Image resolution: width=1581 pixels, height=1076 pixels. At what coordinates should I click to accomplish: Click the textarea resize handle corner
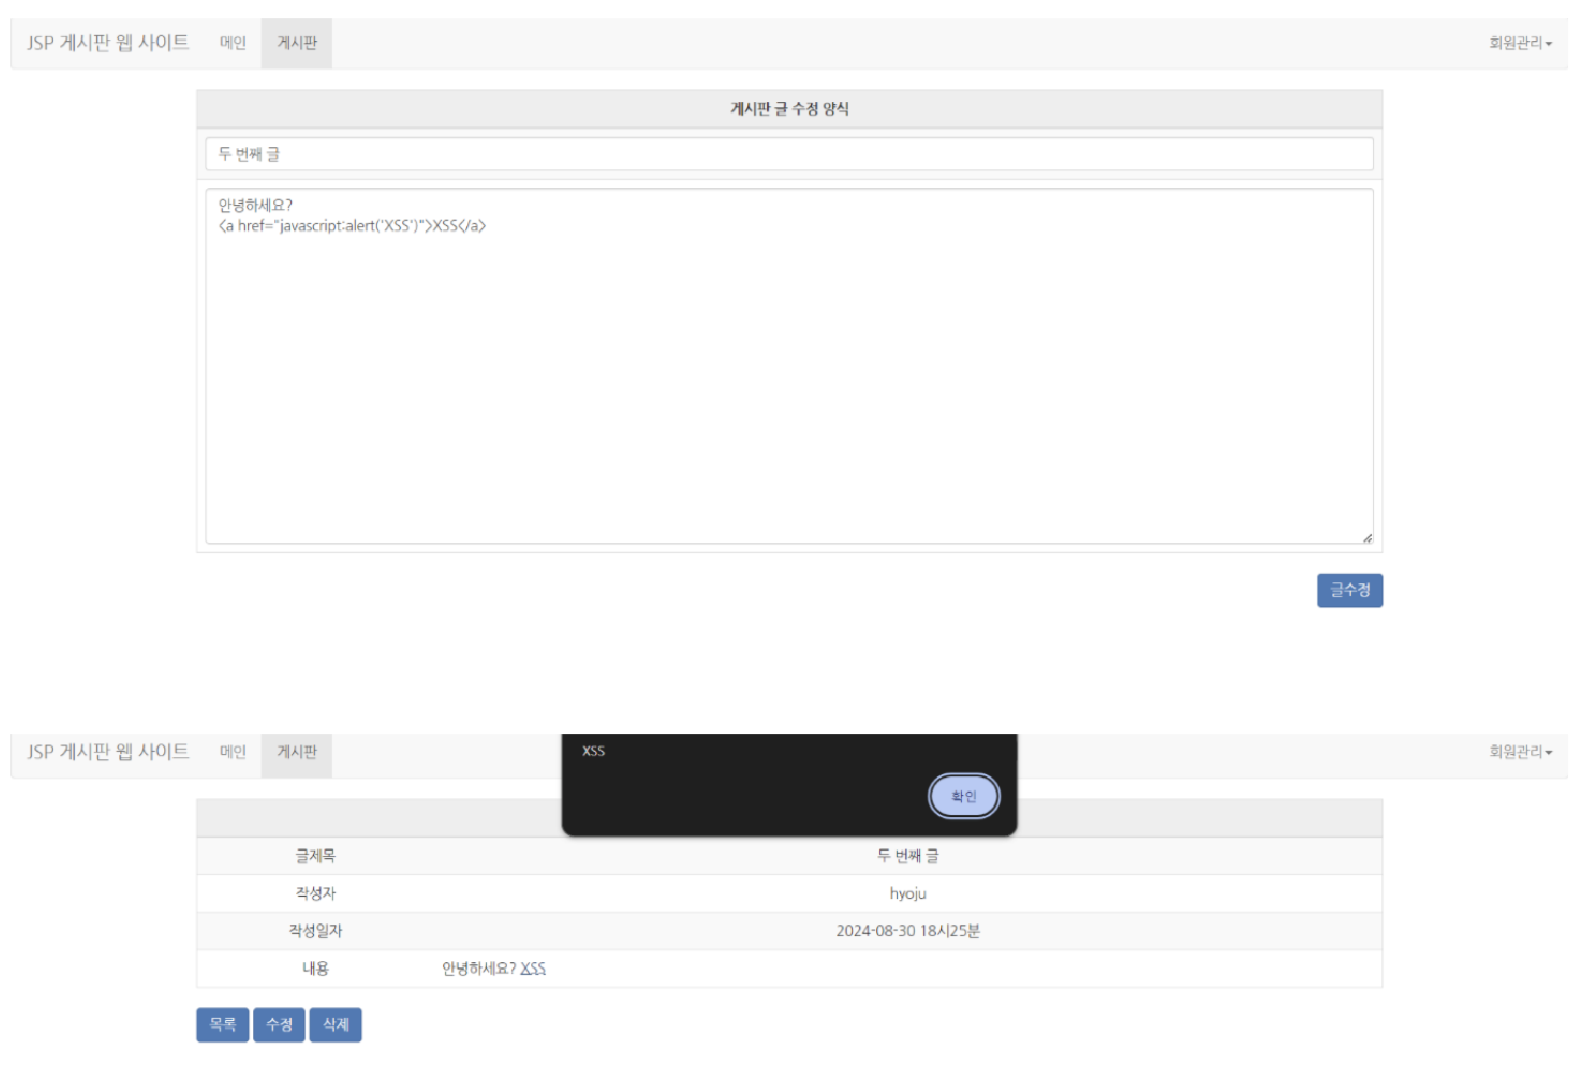point(1367,539)
